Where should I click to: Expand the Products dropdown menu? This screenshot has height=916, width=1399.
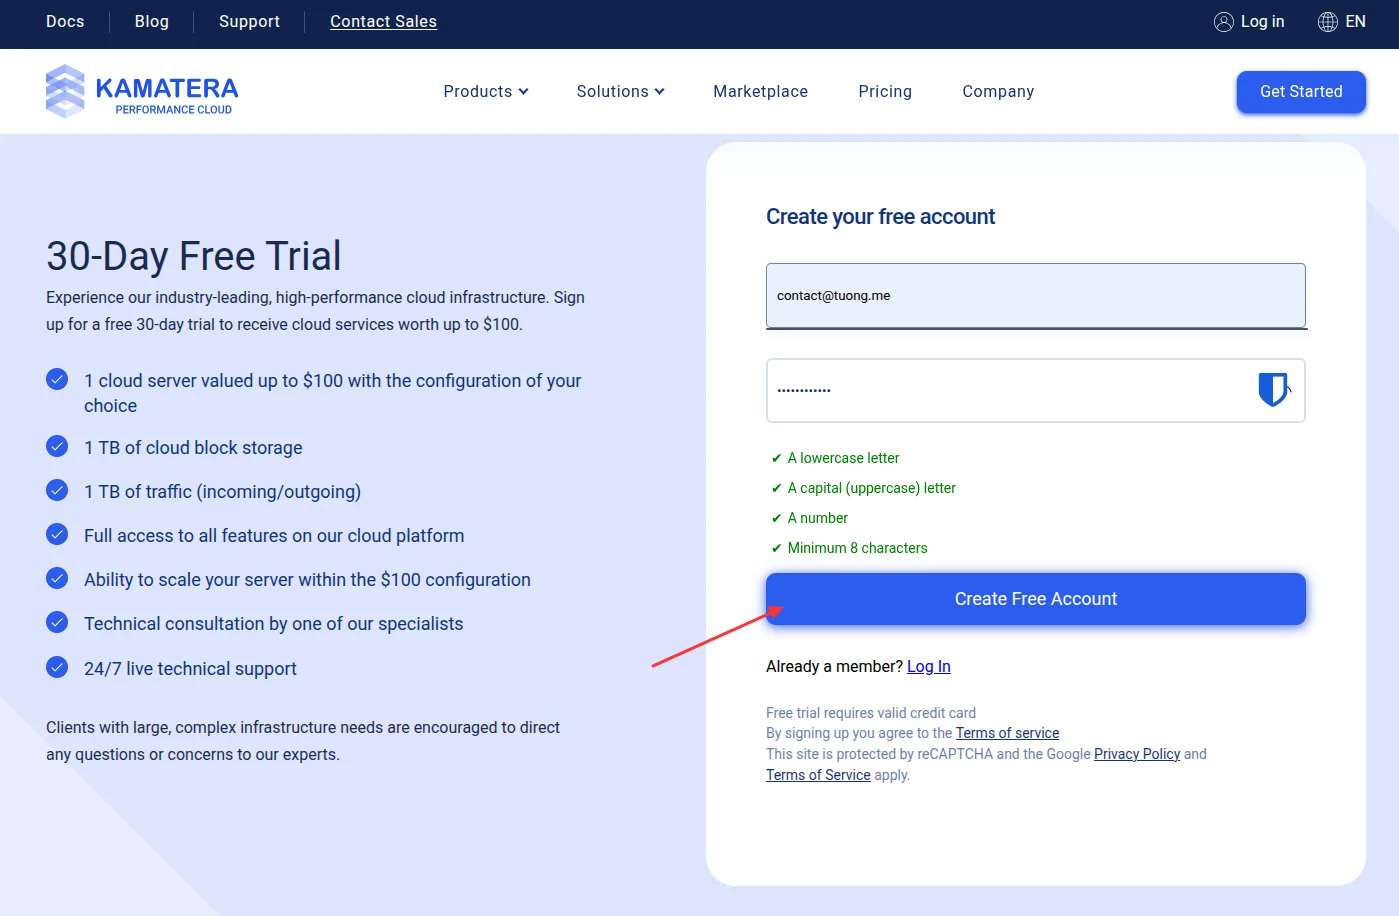(x=486, y=91)
